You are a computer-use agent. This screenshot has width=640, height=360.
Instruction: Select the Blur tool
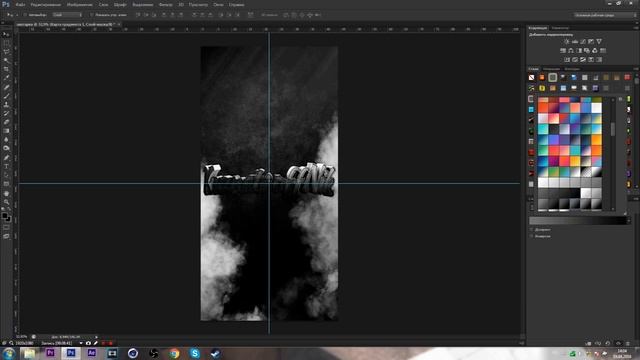6,140
